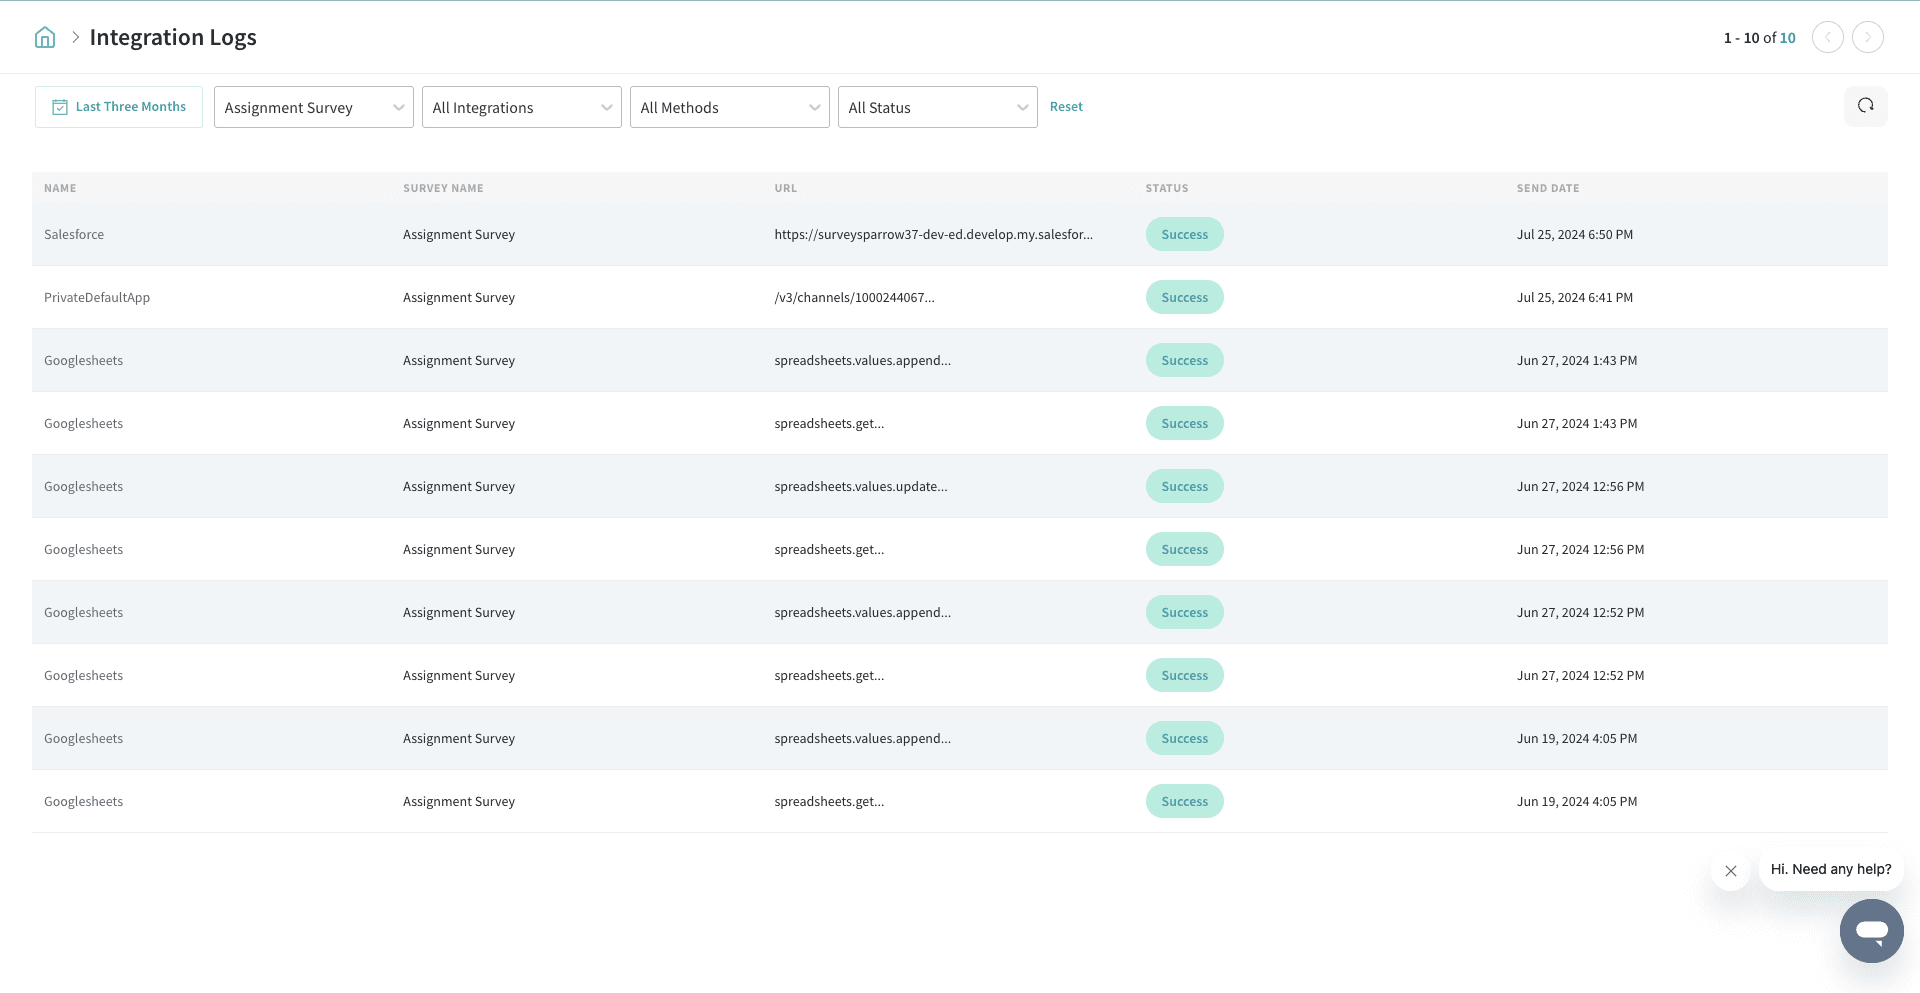Expand the All Integrations dropdown
The height and width of the screenshot is (993, 1920).
tap(521, 108)
